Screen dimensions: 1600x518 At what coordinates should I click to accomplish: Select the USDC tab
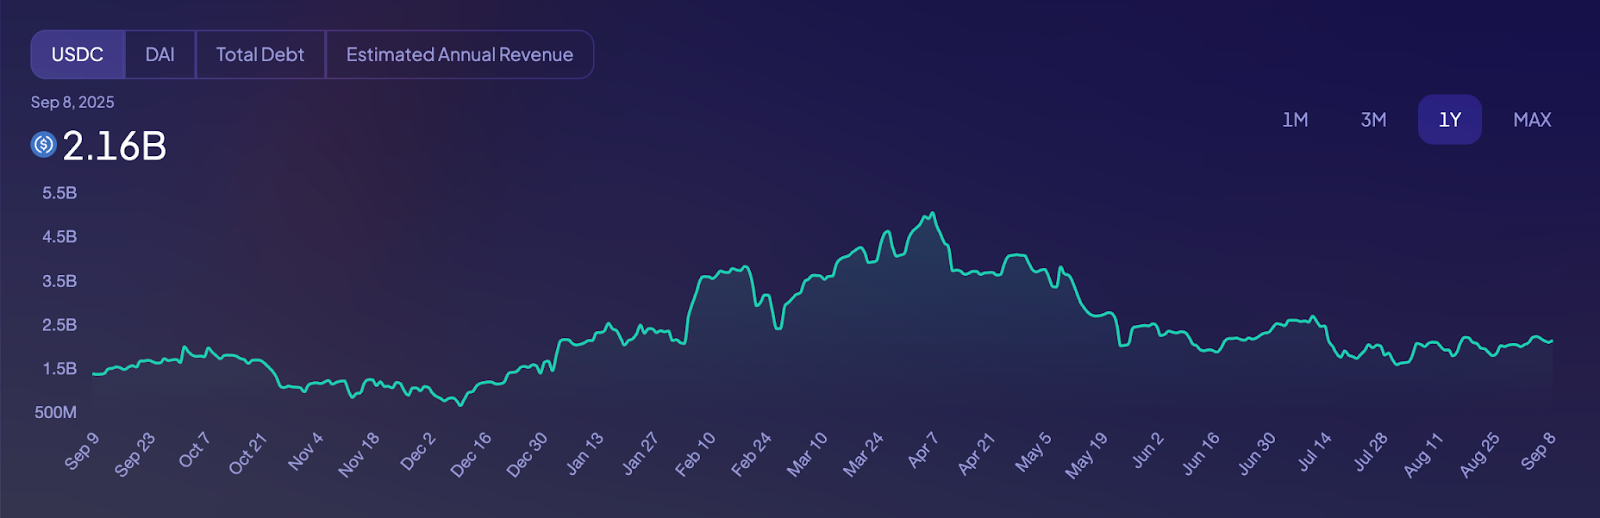point(77,55)
